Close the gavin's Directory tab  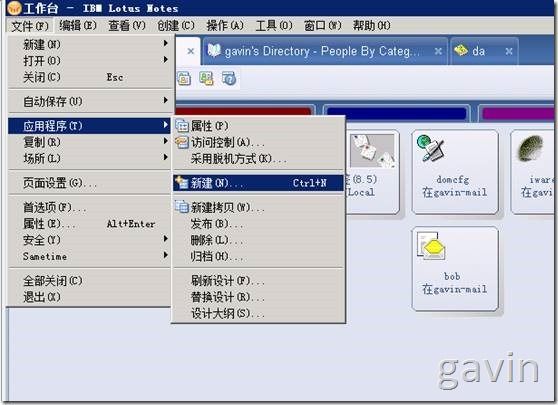438,52
